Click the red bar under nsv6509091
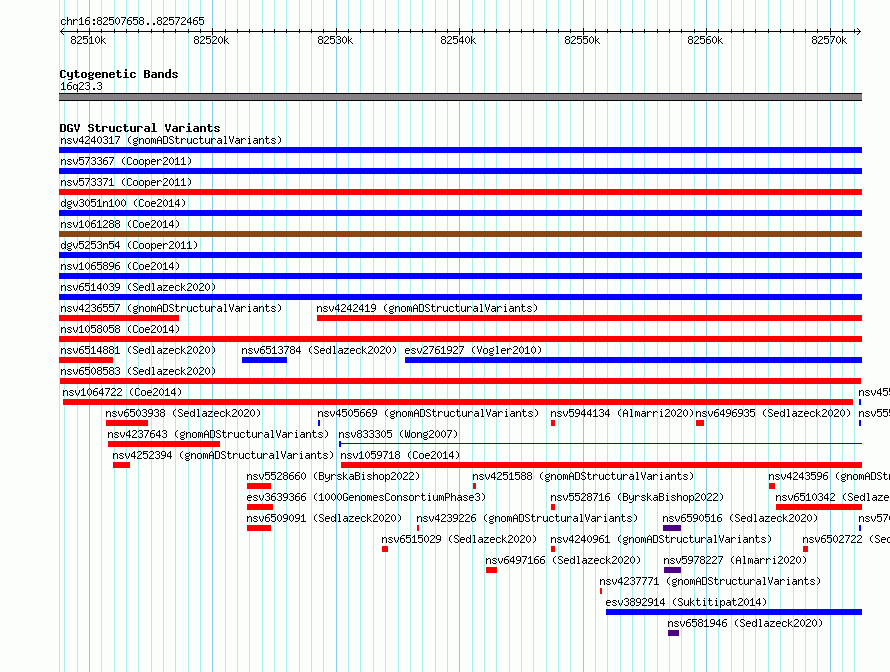 (259, 528)
